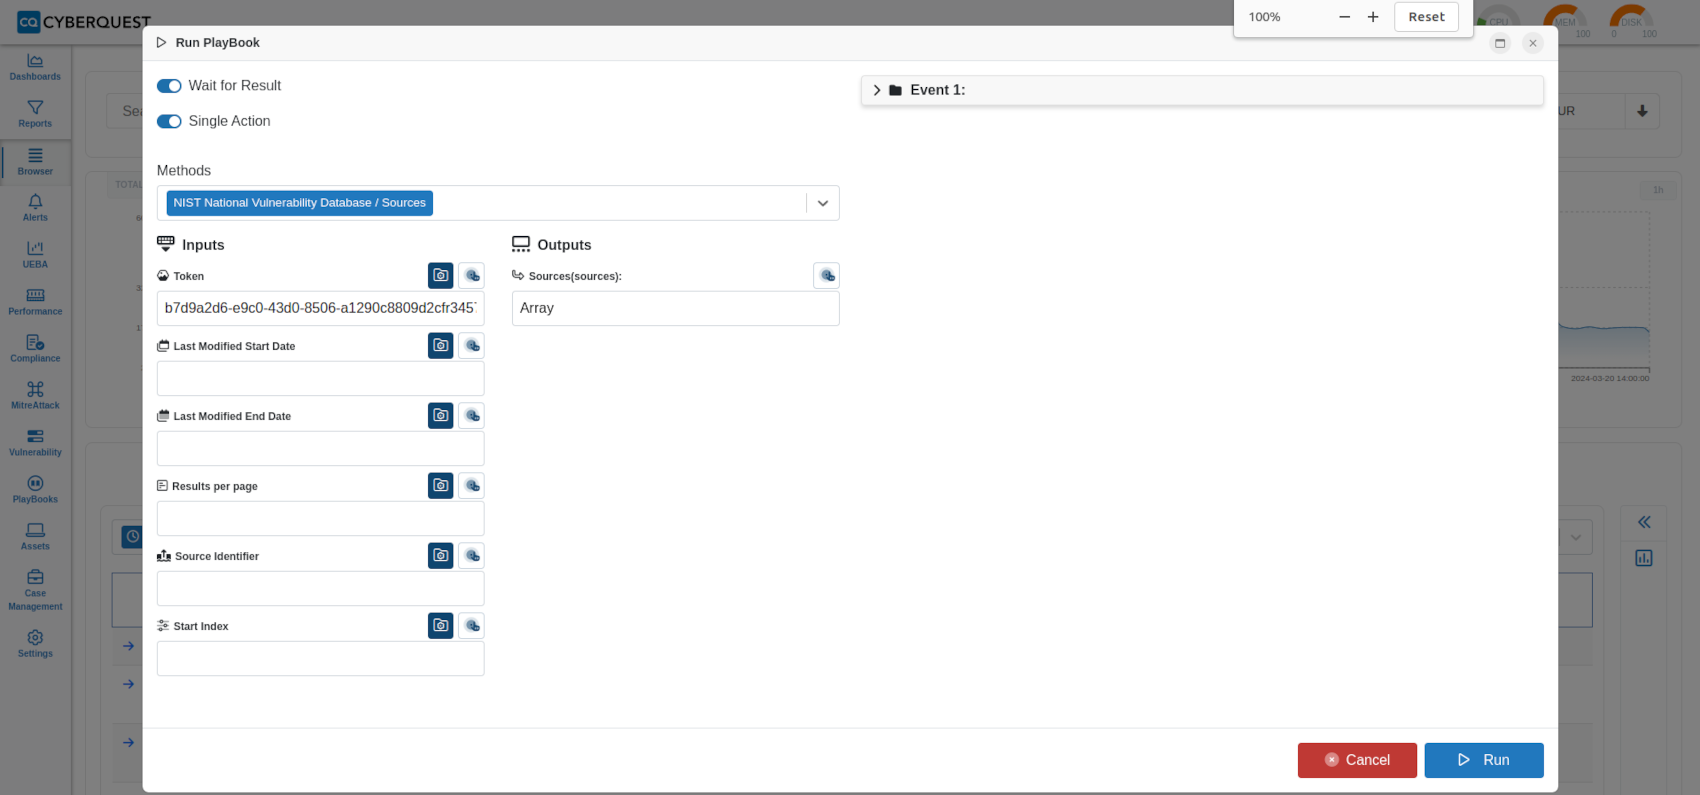Cancel the Run PlayBook dialog
This screenshot has height=795, width=1700.
(1357, 760)
